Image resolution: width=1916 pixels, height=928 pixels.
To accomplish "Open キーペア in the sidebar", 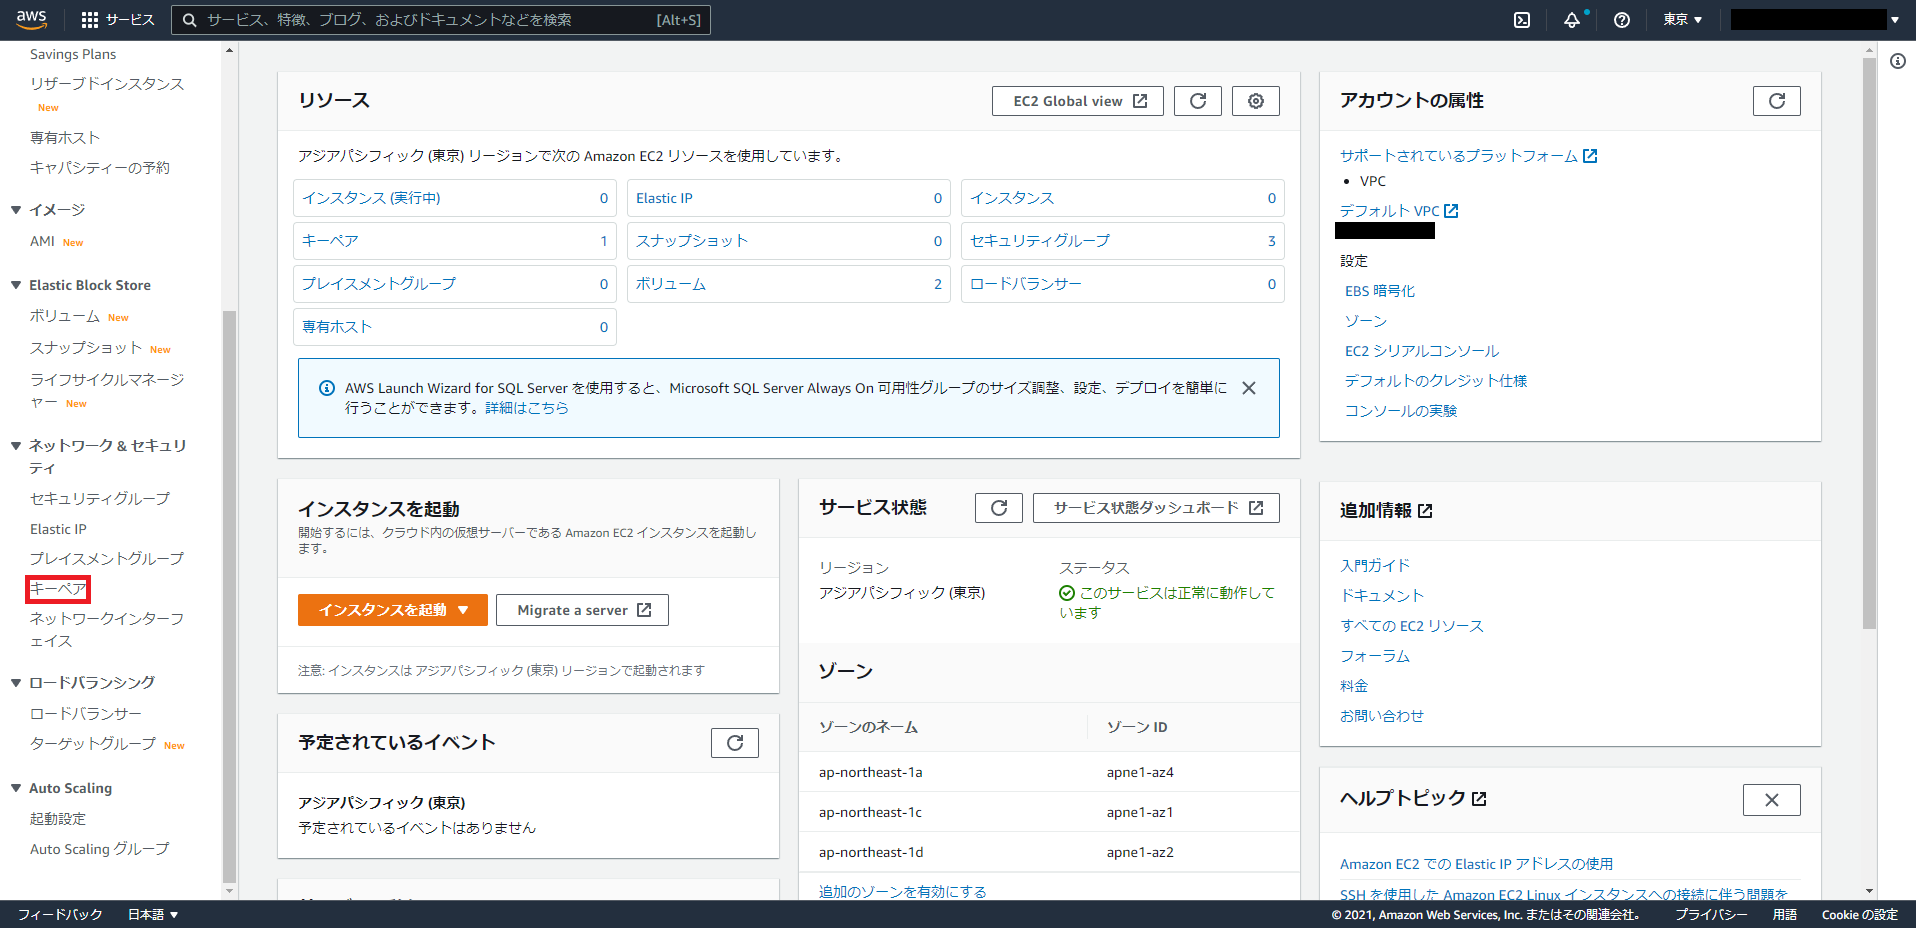I will pyautogui.click(x=58, y=589).
